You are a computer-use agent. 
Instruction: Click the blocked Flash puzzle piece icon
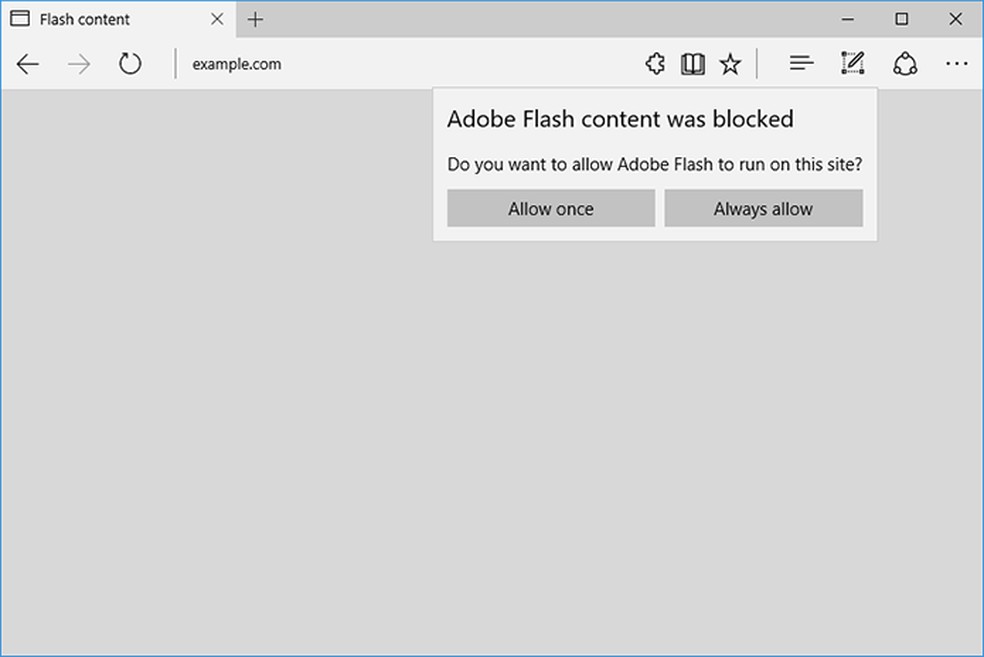655,63
